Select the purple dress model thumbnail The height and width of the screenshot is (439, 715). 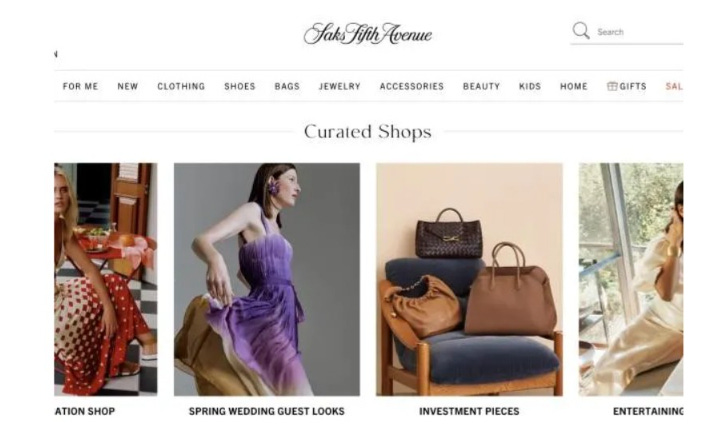[x=267, y=279]
